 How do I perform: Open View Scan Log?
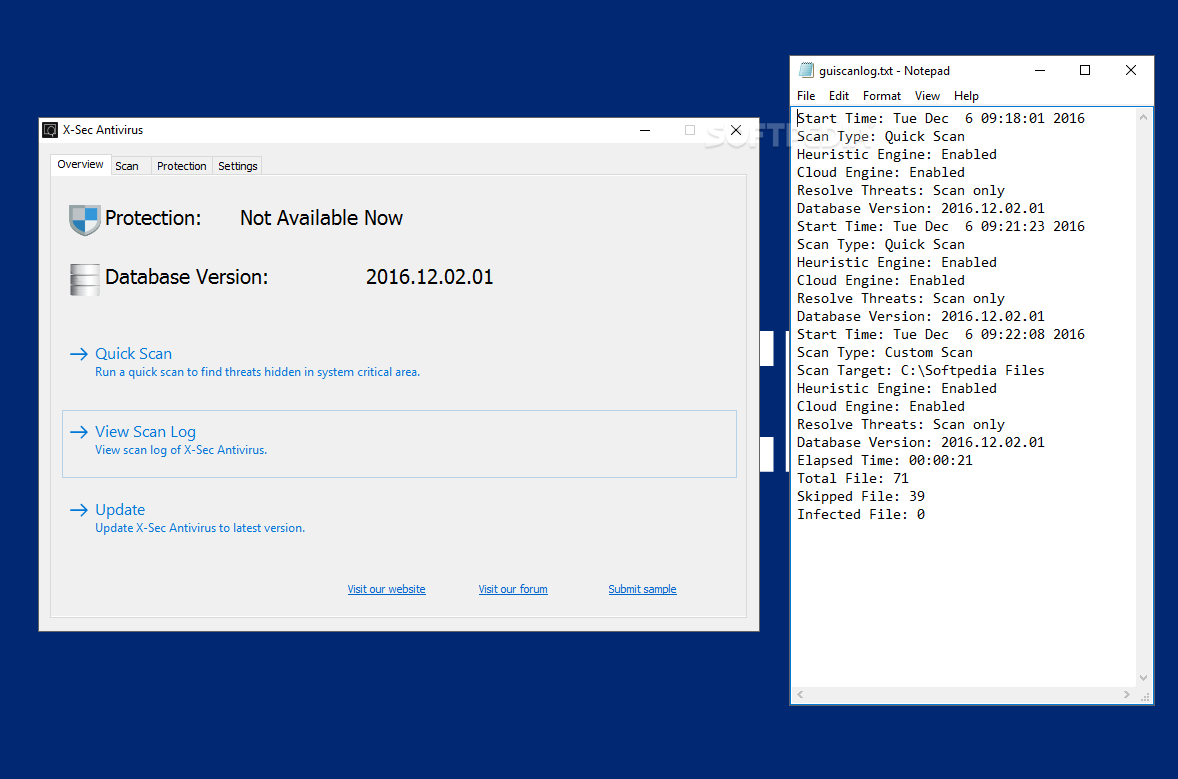pos(400,443)
